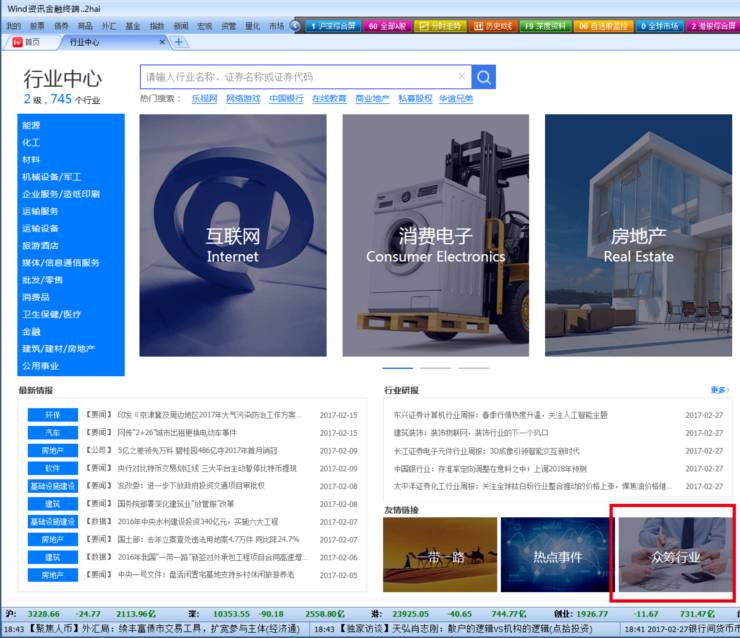
Task: Click the industry name search input field
Action: (300, 77)
